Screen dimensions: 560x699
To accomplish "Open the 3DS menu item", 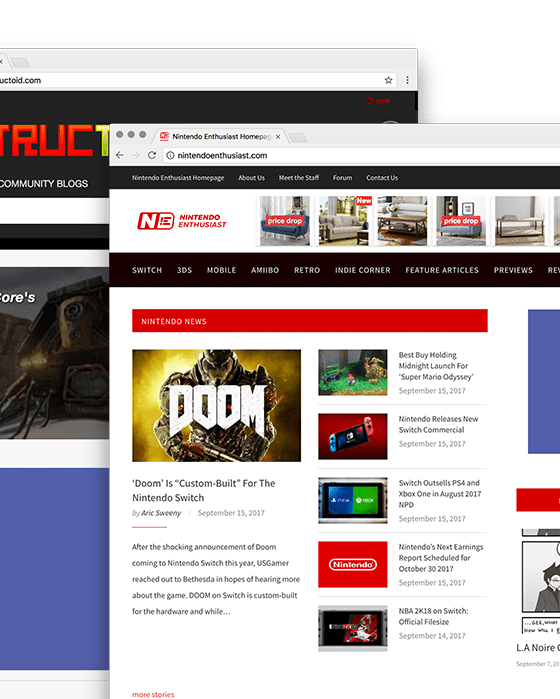I will (x=184, y=270).
